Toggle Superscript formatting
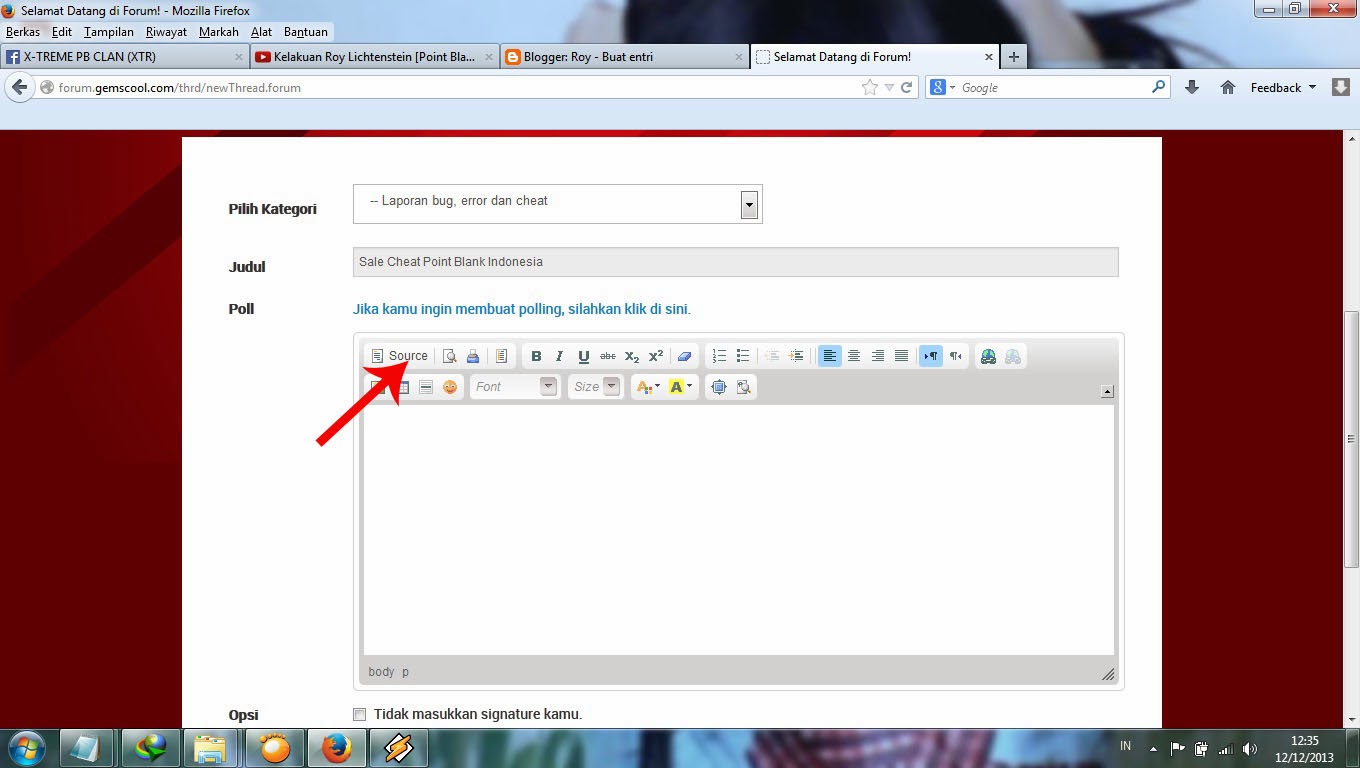 pyautogui.click(x=656, y=356)
